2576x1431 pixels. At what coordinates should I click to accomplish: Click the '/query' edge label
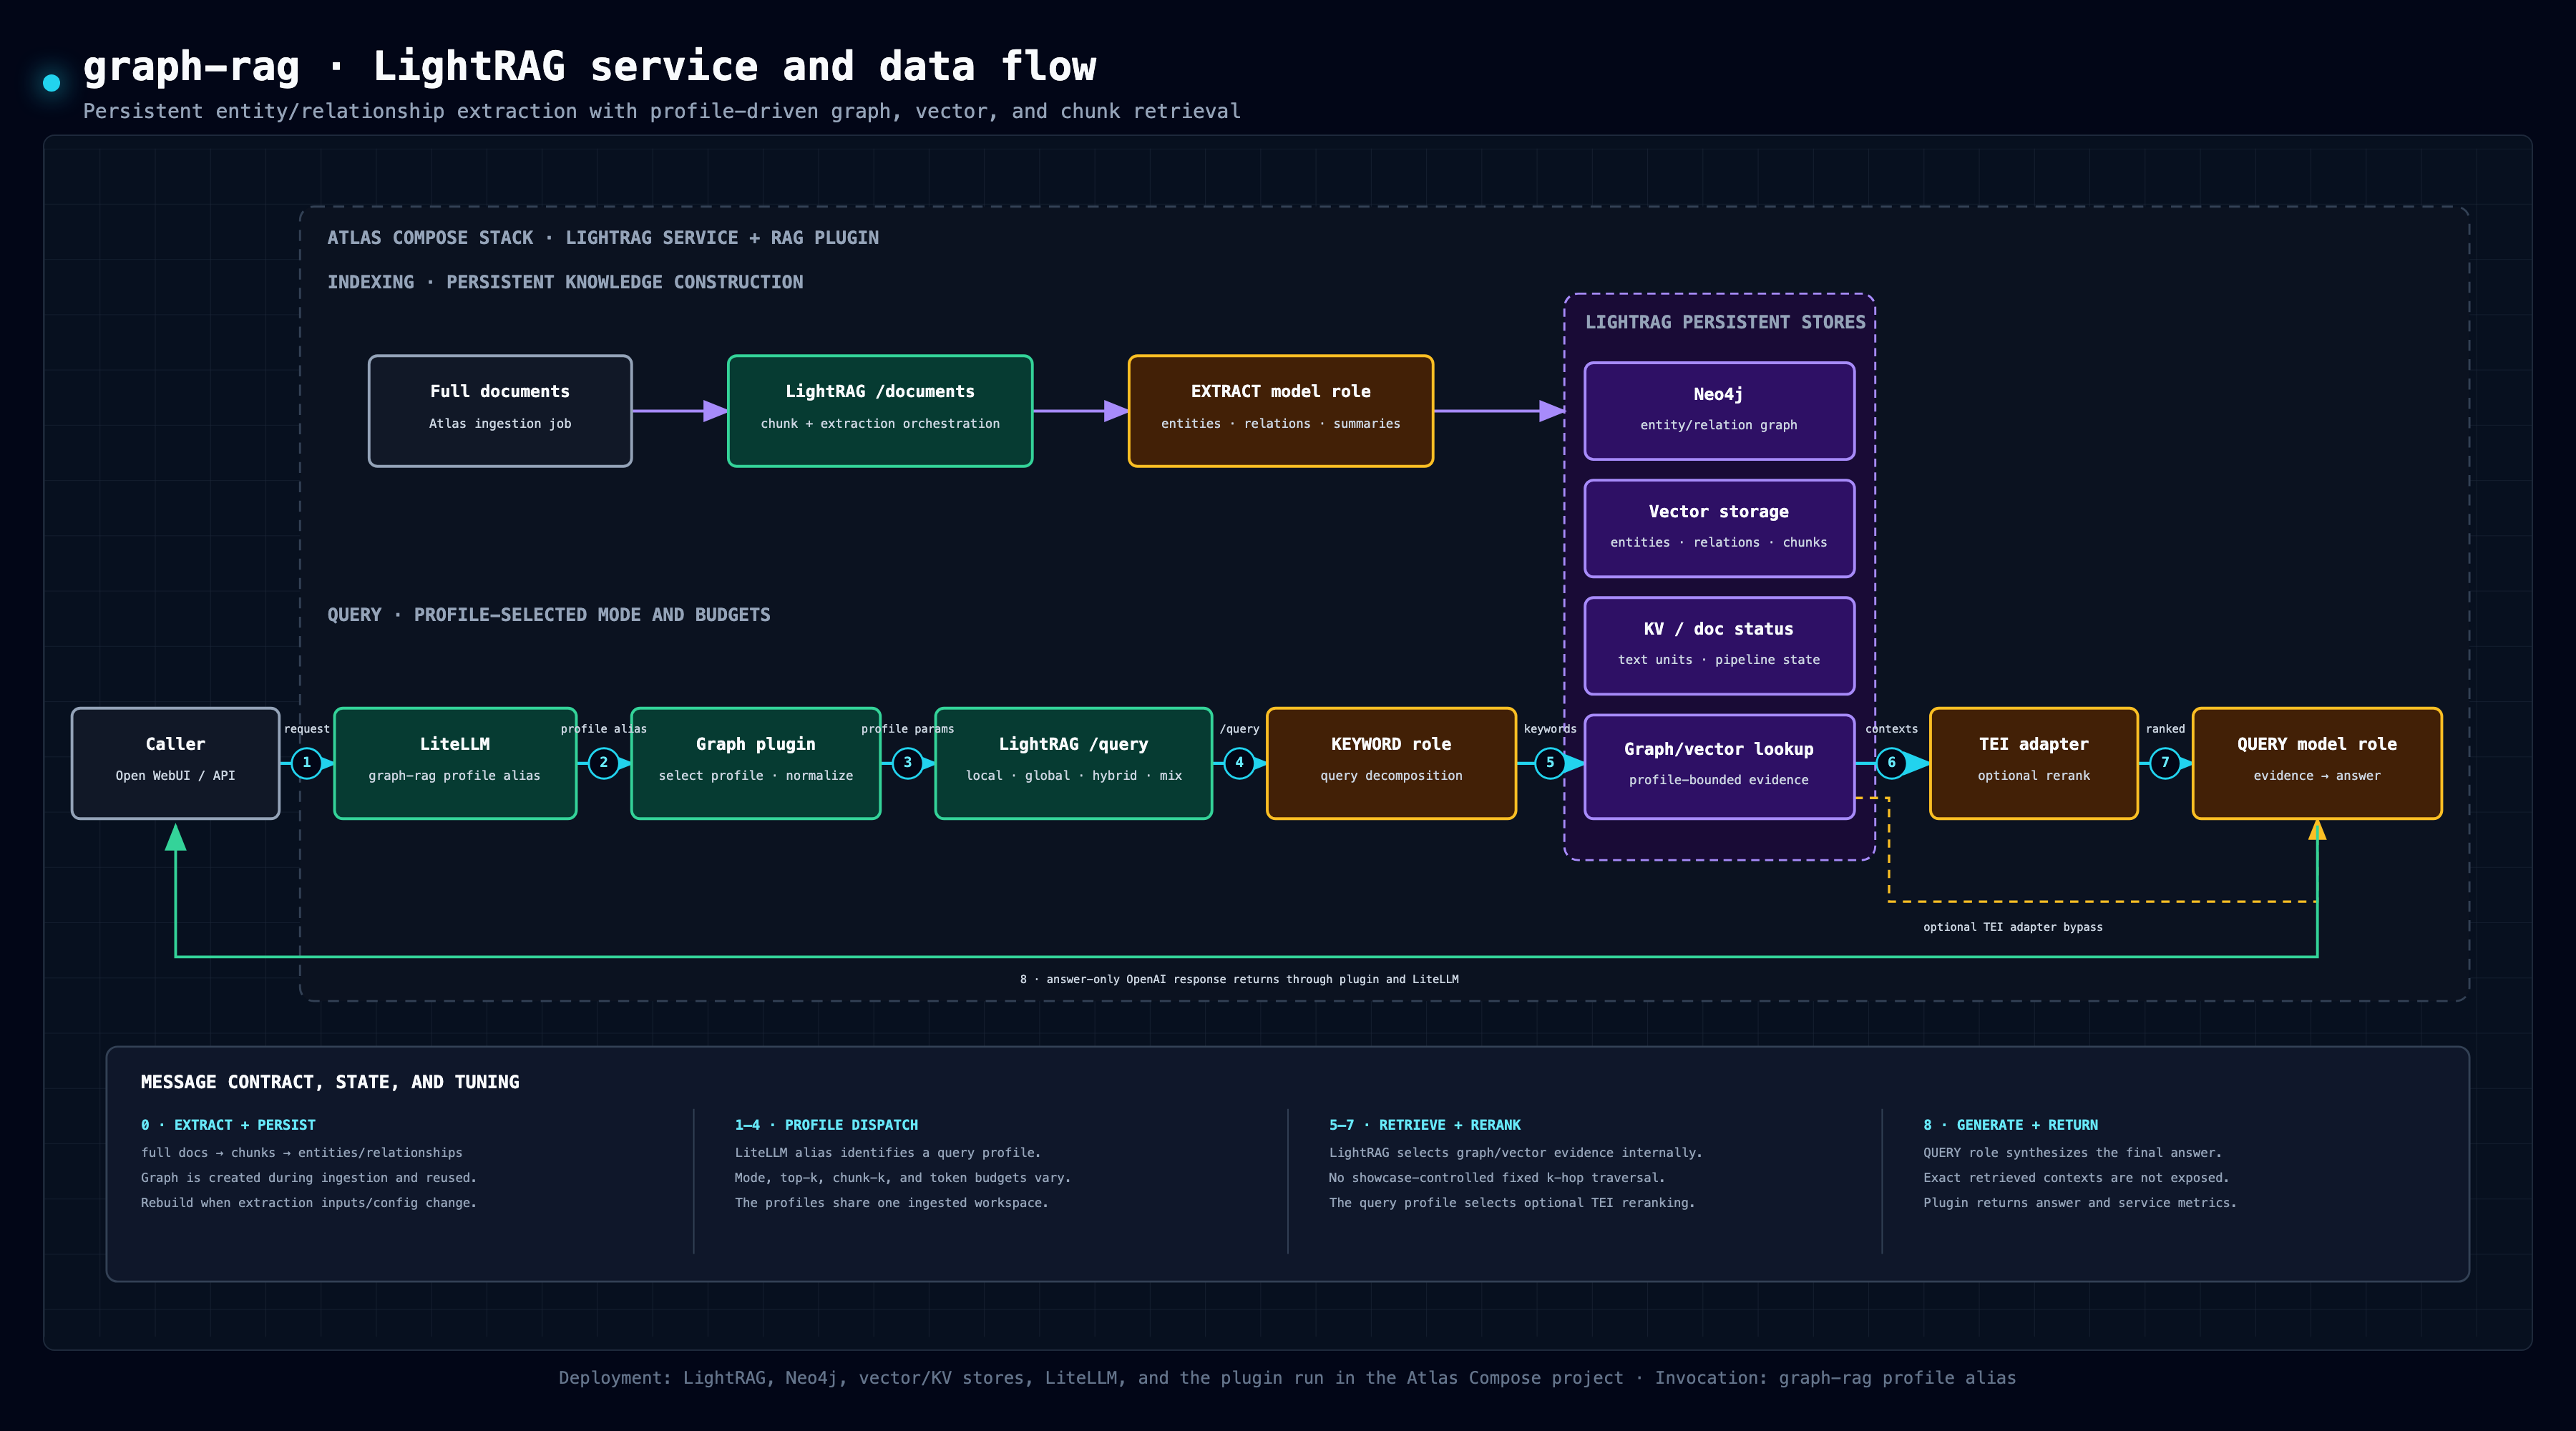point(1240,729)
